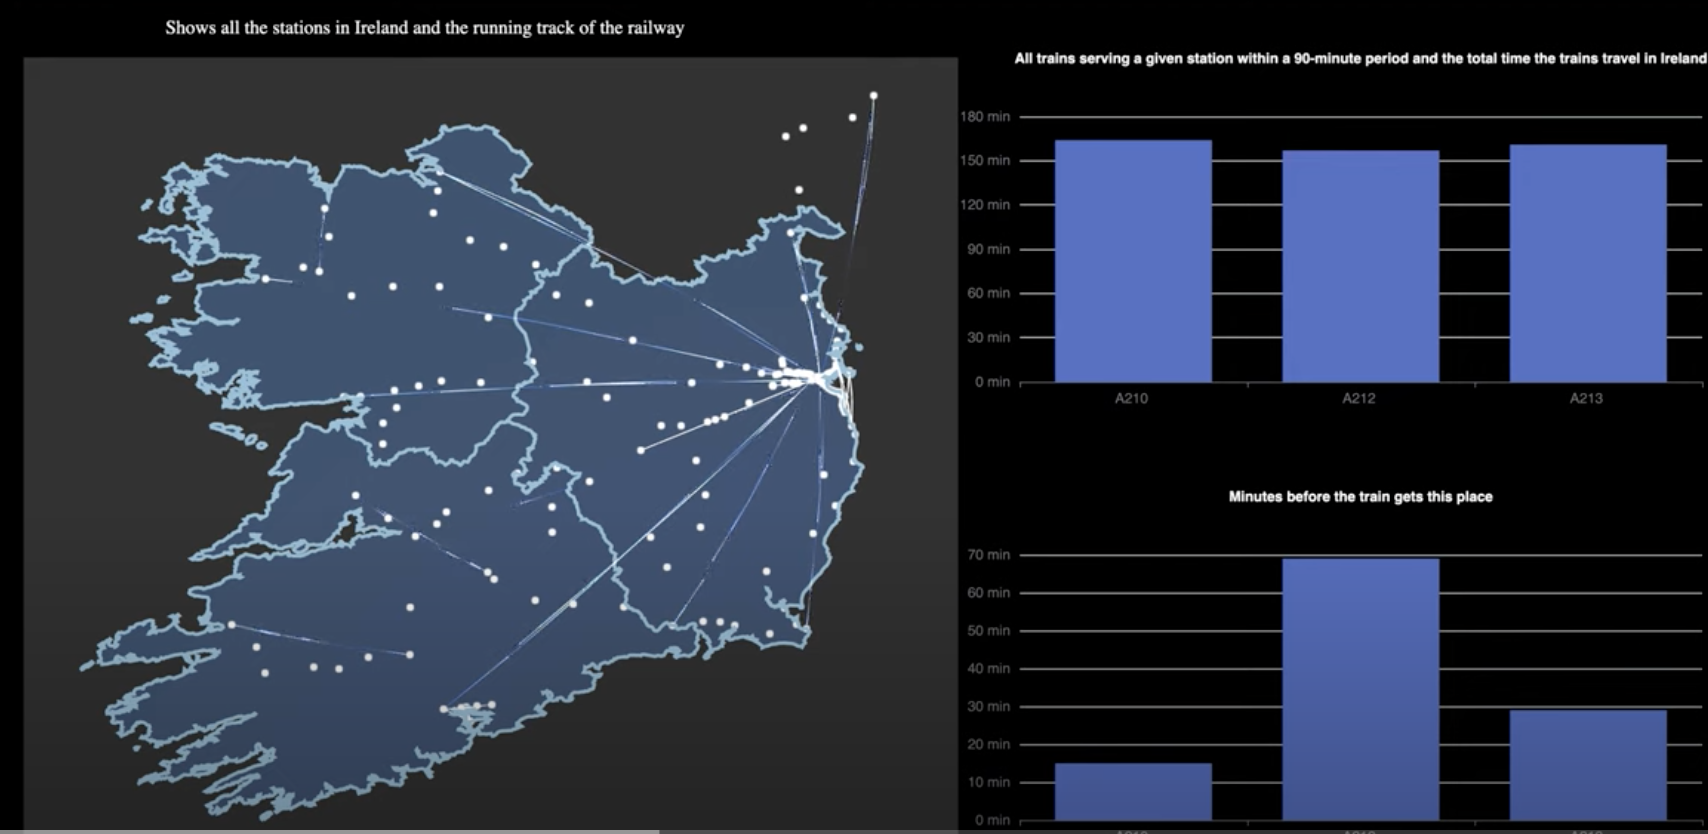Click the 'Minutes before the train gets this place' title
1708x834 pixels.
pyautogui.click(x=1360, y=497)
